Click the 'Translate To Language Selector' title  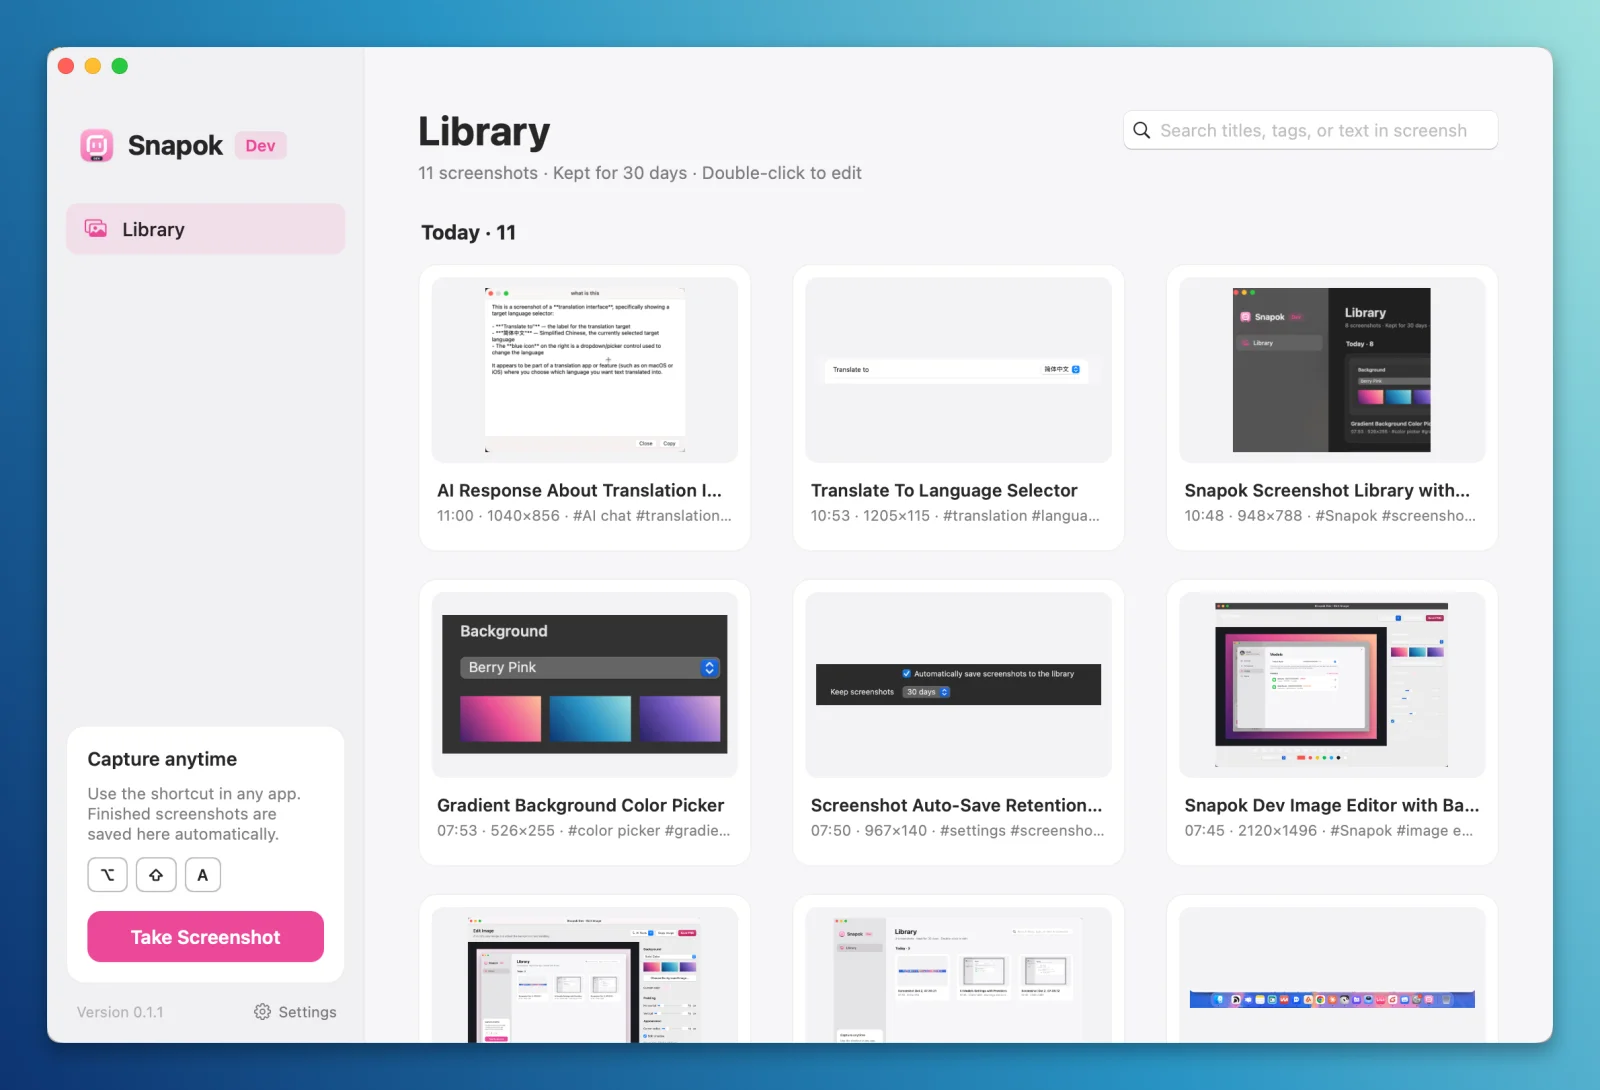(x=944, y=490)
